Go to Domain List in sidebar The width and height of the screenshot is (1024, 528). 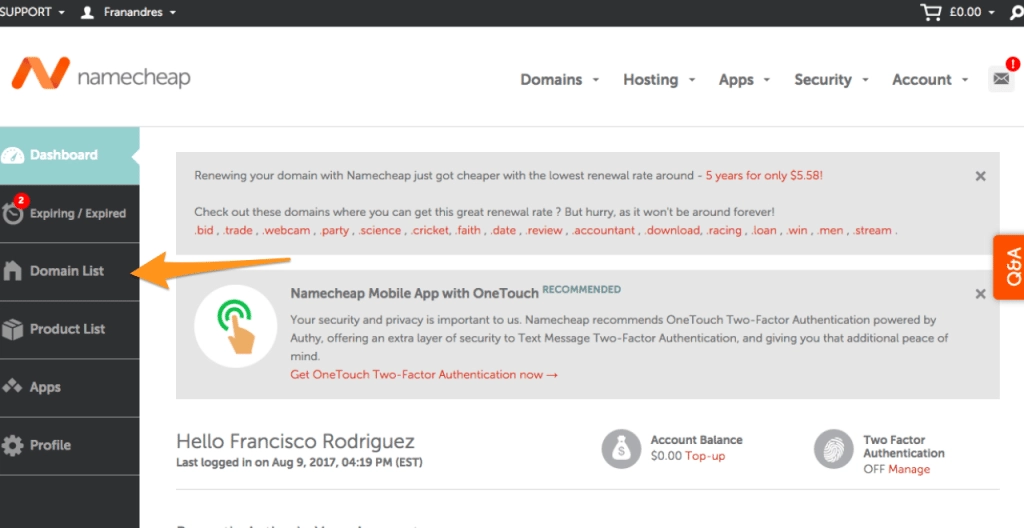coord(69,271)
